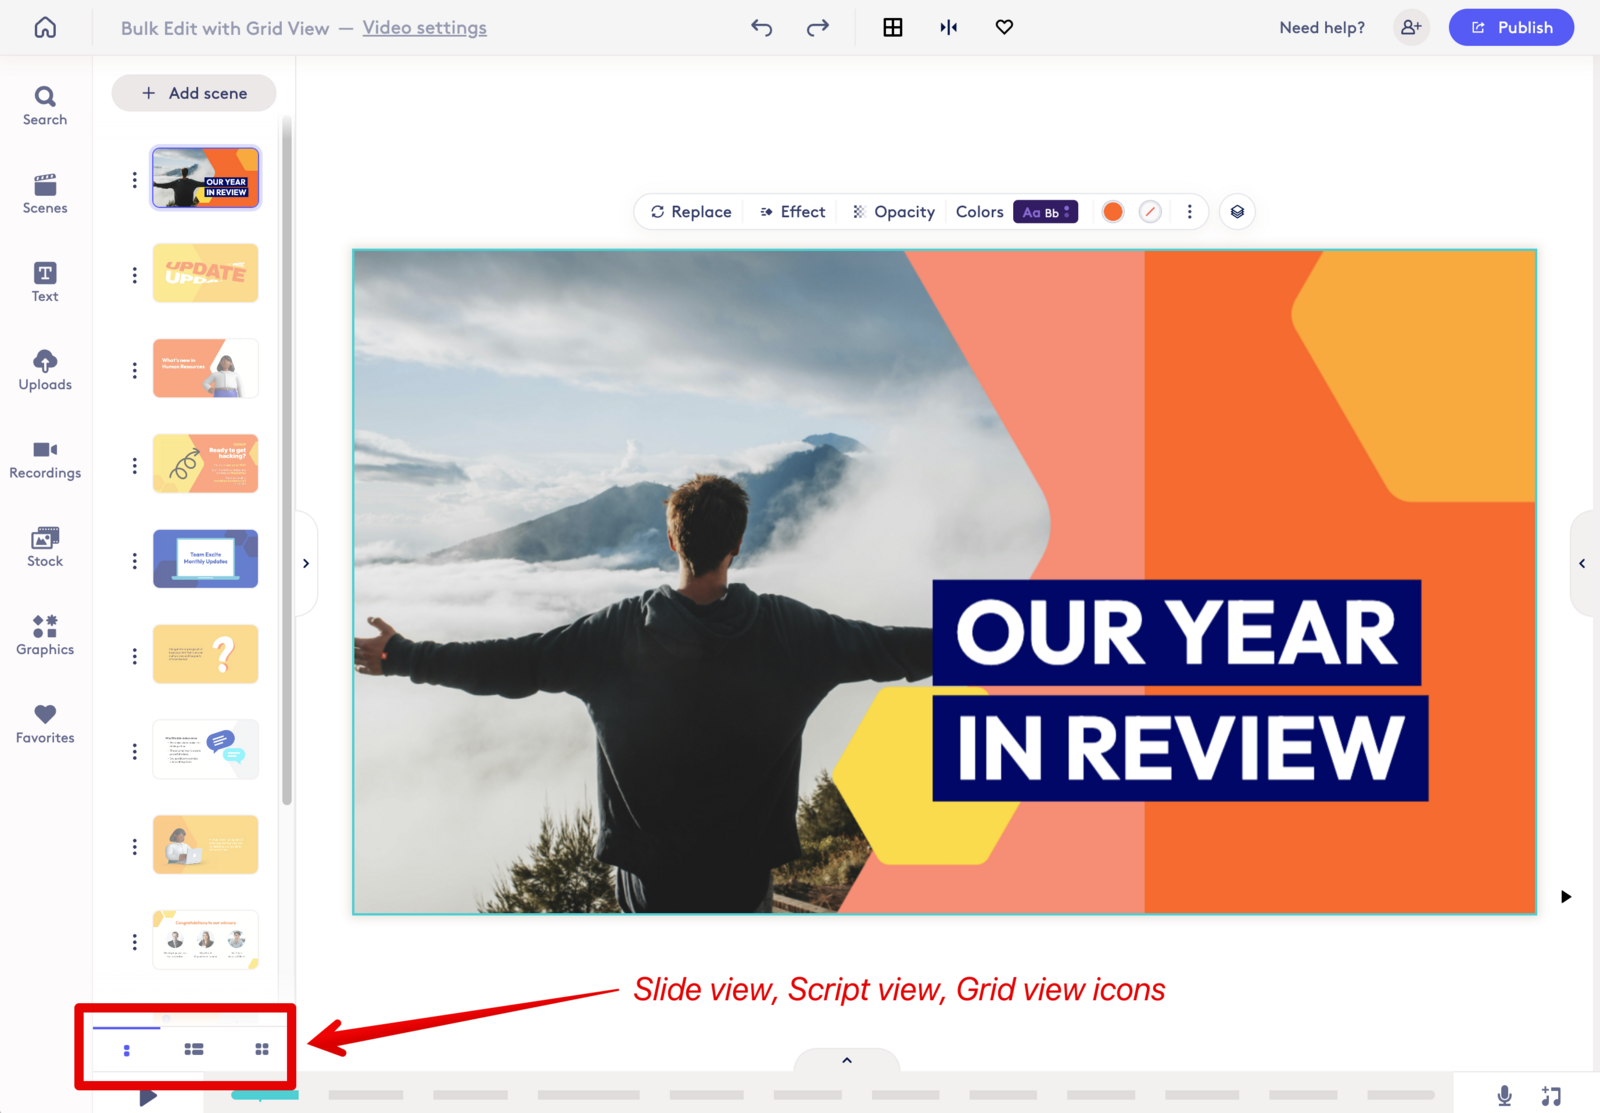Image resolution: width=1600 pixels, height=1113 pixels.
Task: Open the layers icon beside the toolbar
Action: tap(1237, 212)
